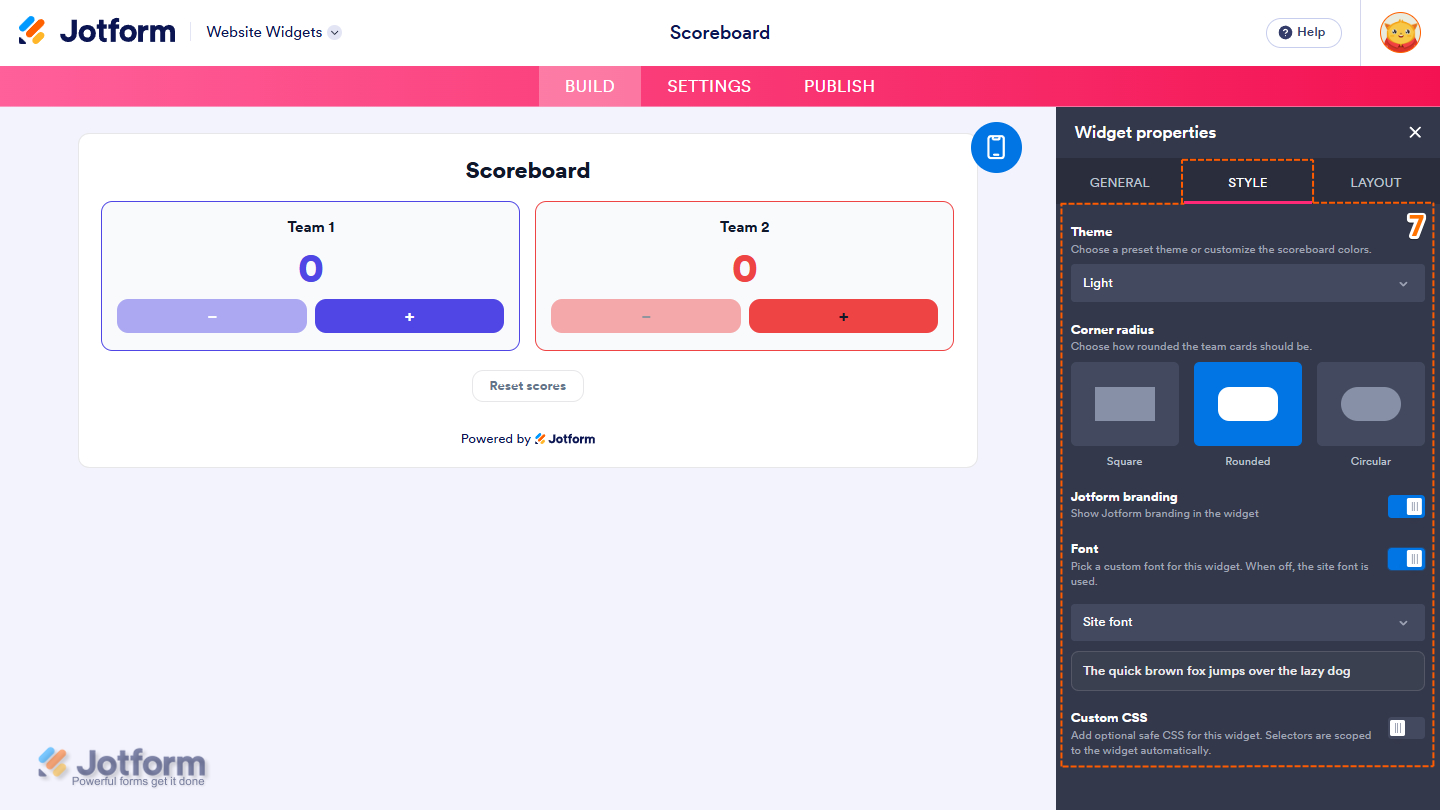The width and height of the screenshot is (1440, 810).
Task: Expand the Theme dropdown set to Light
Action: pyautogui.click(x=1247, y=283)
